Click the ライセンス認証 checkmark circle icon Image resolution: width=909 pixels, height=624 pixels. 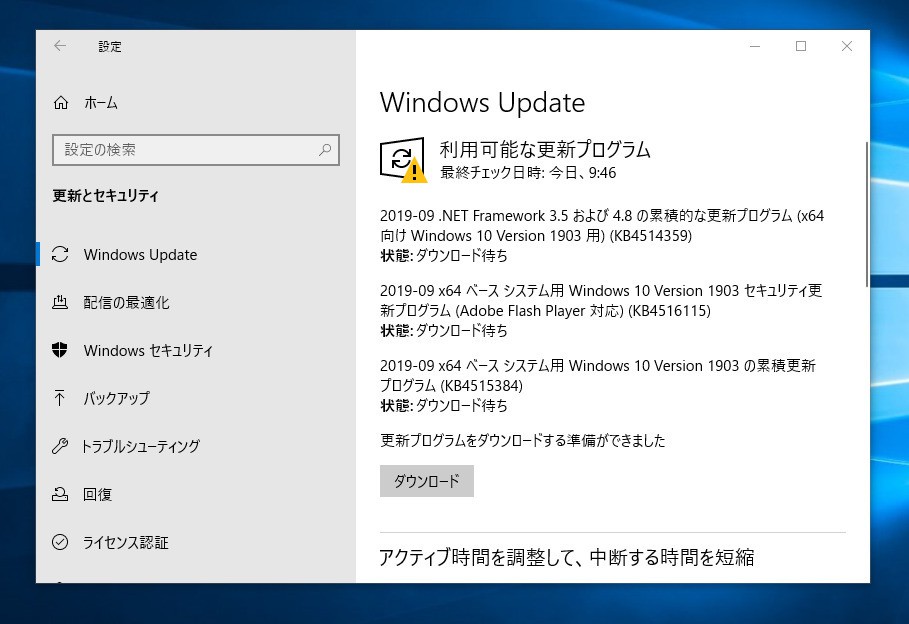pyautogui.click(x=60, y=542)
